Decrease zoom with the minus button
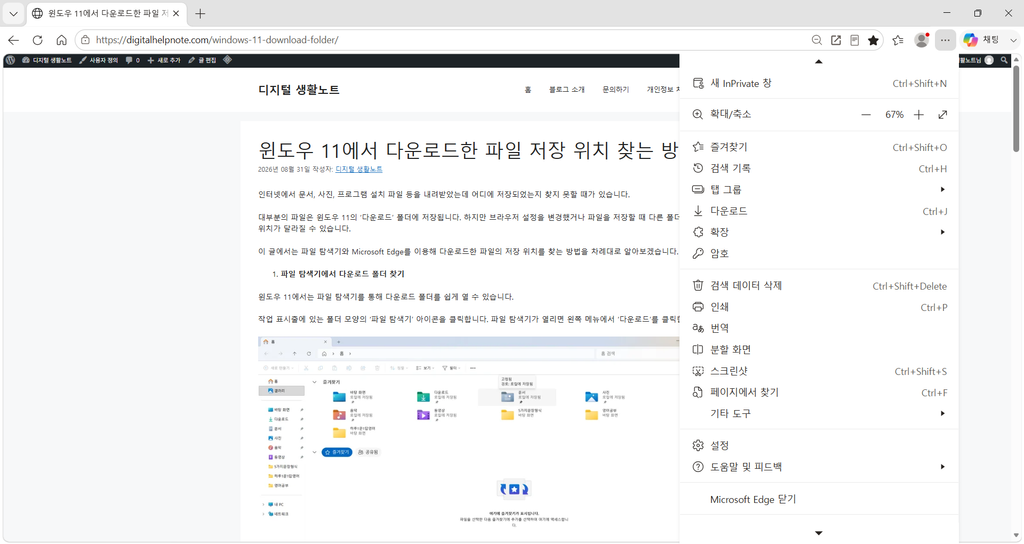1024x544 pixels. 866,115
